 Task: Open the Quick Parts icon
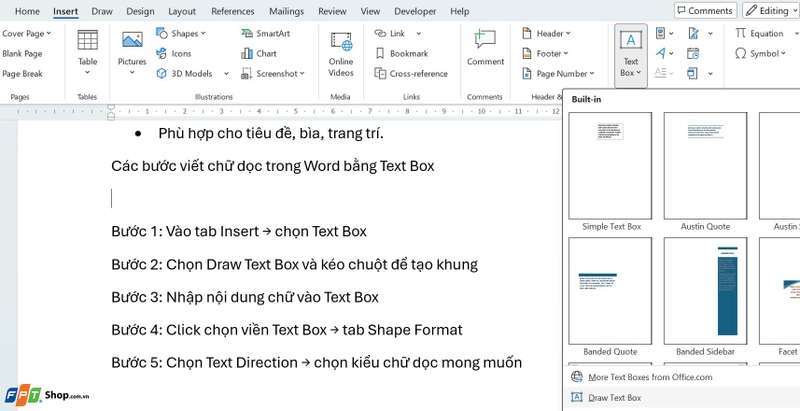[661, 33]
